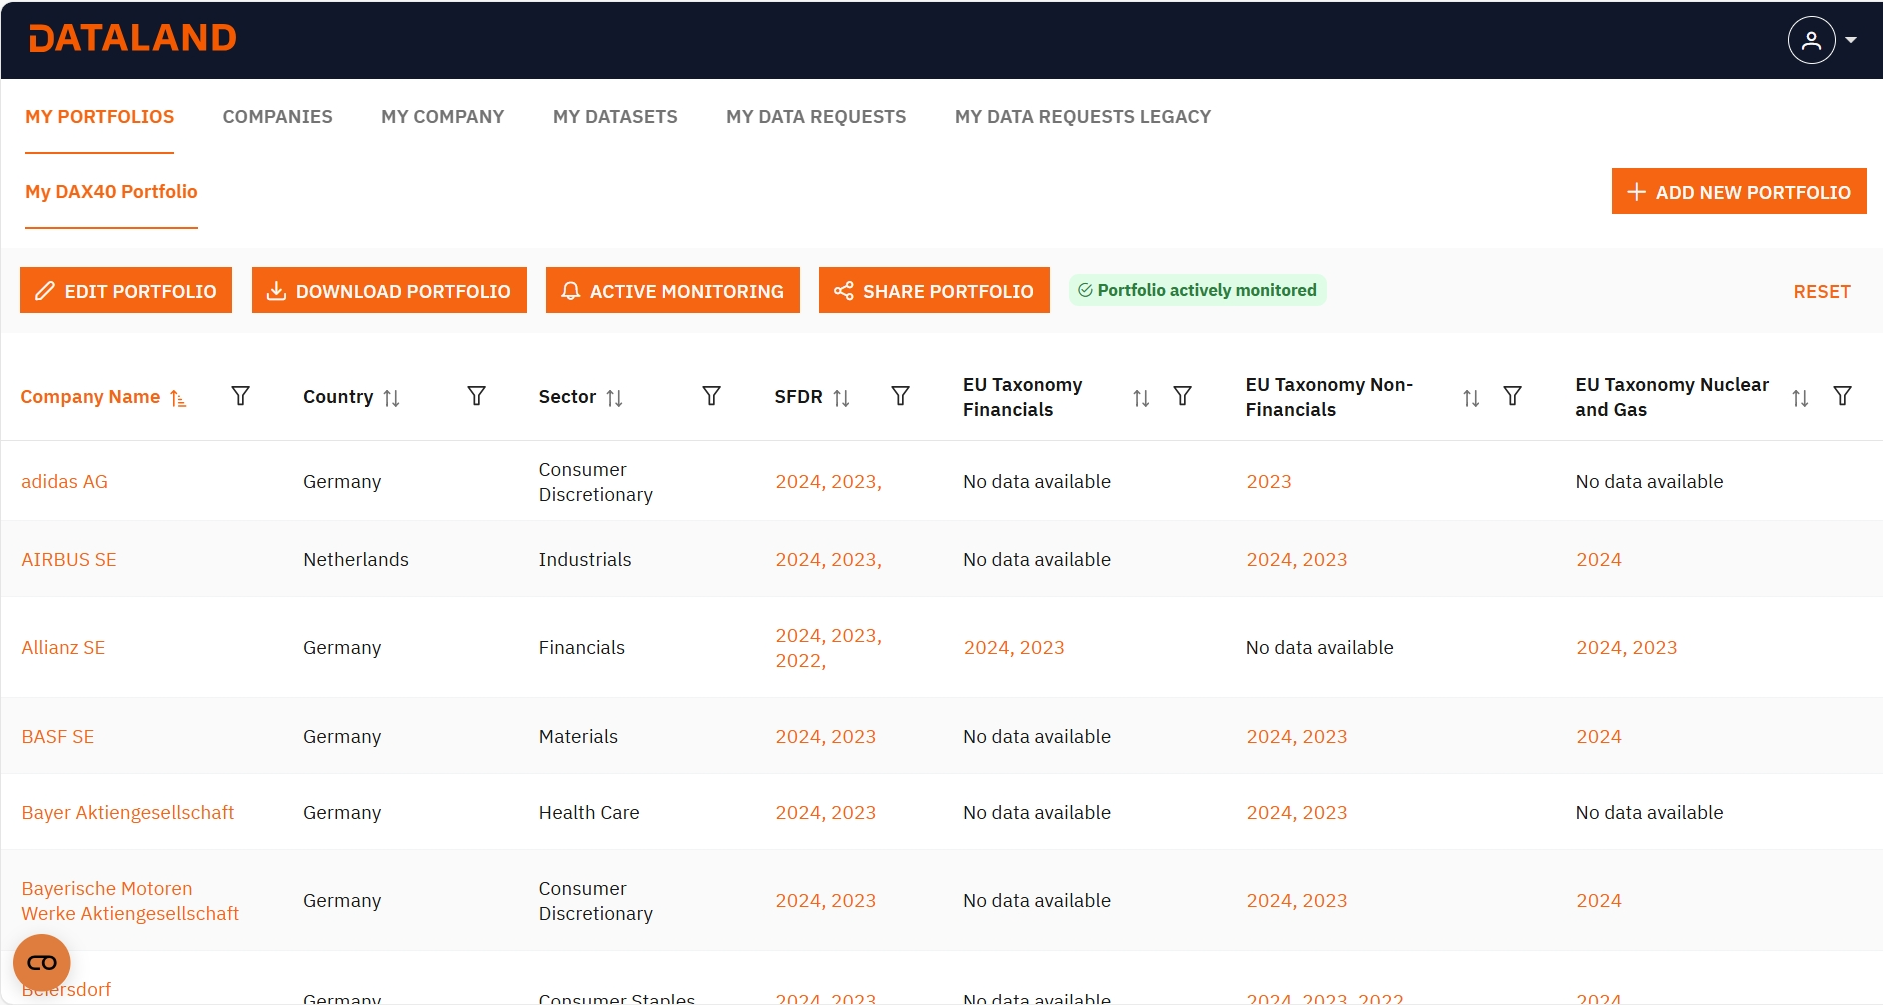Open Bayerische Motoren Werke Nuclear and Gas 2024
Screen dimensions: 1883x1005
[x=1599, y=900]
